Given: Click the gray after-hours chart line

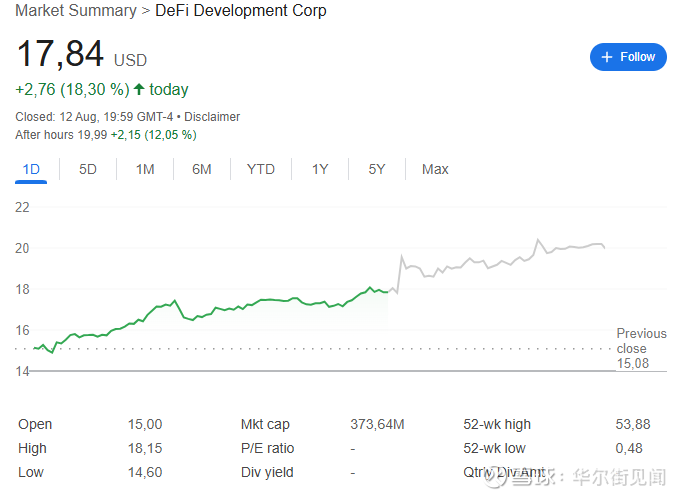Looking at the screenshot, I should (500, 262).
